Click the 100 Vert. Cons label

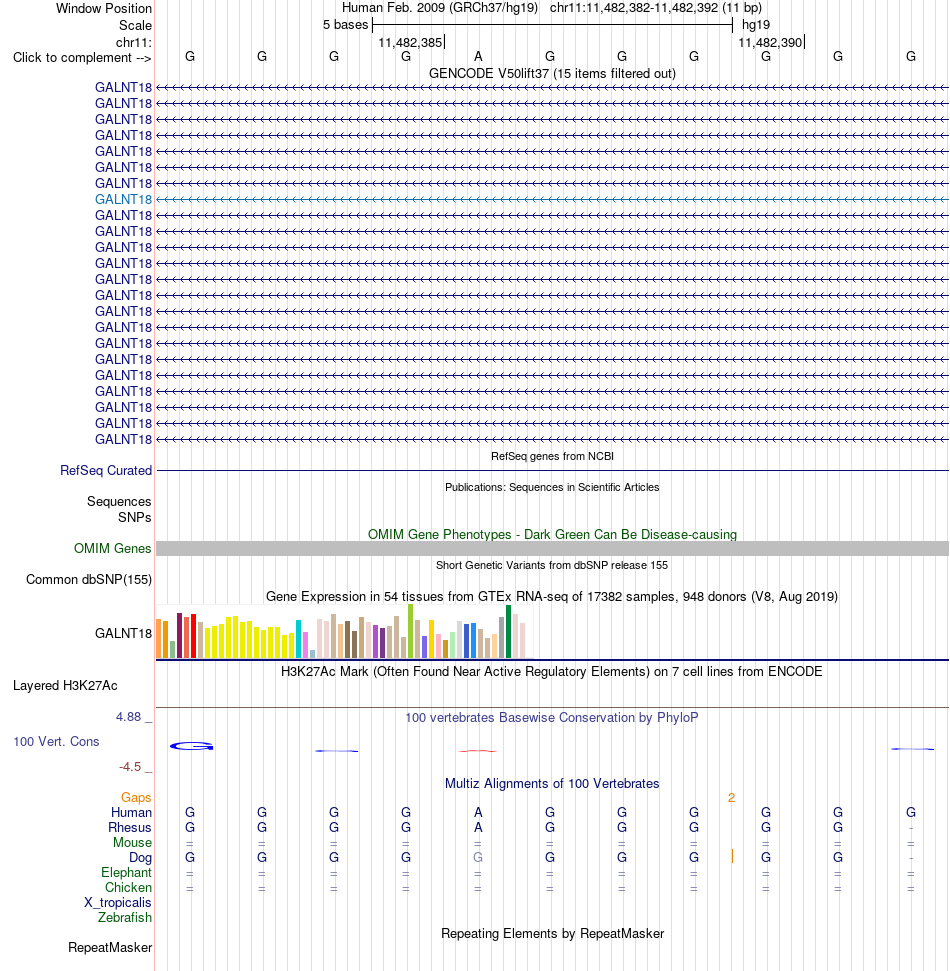pyautogui.click(x=56, y=741)
